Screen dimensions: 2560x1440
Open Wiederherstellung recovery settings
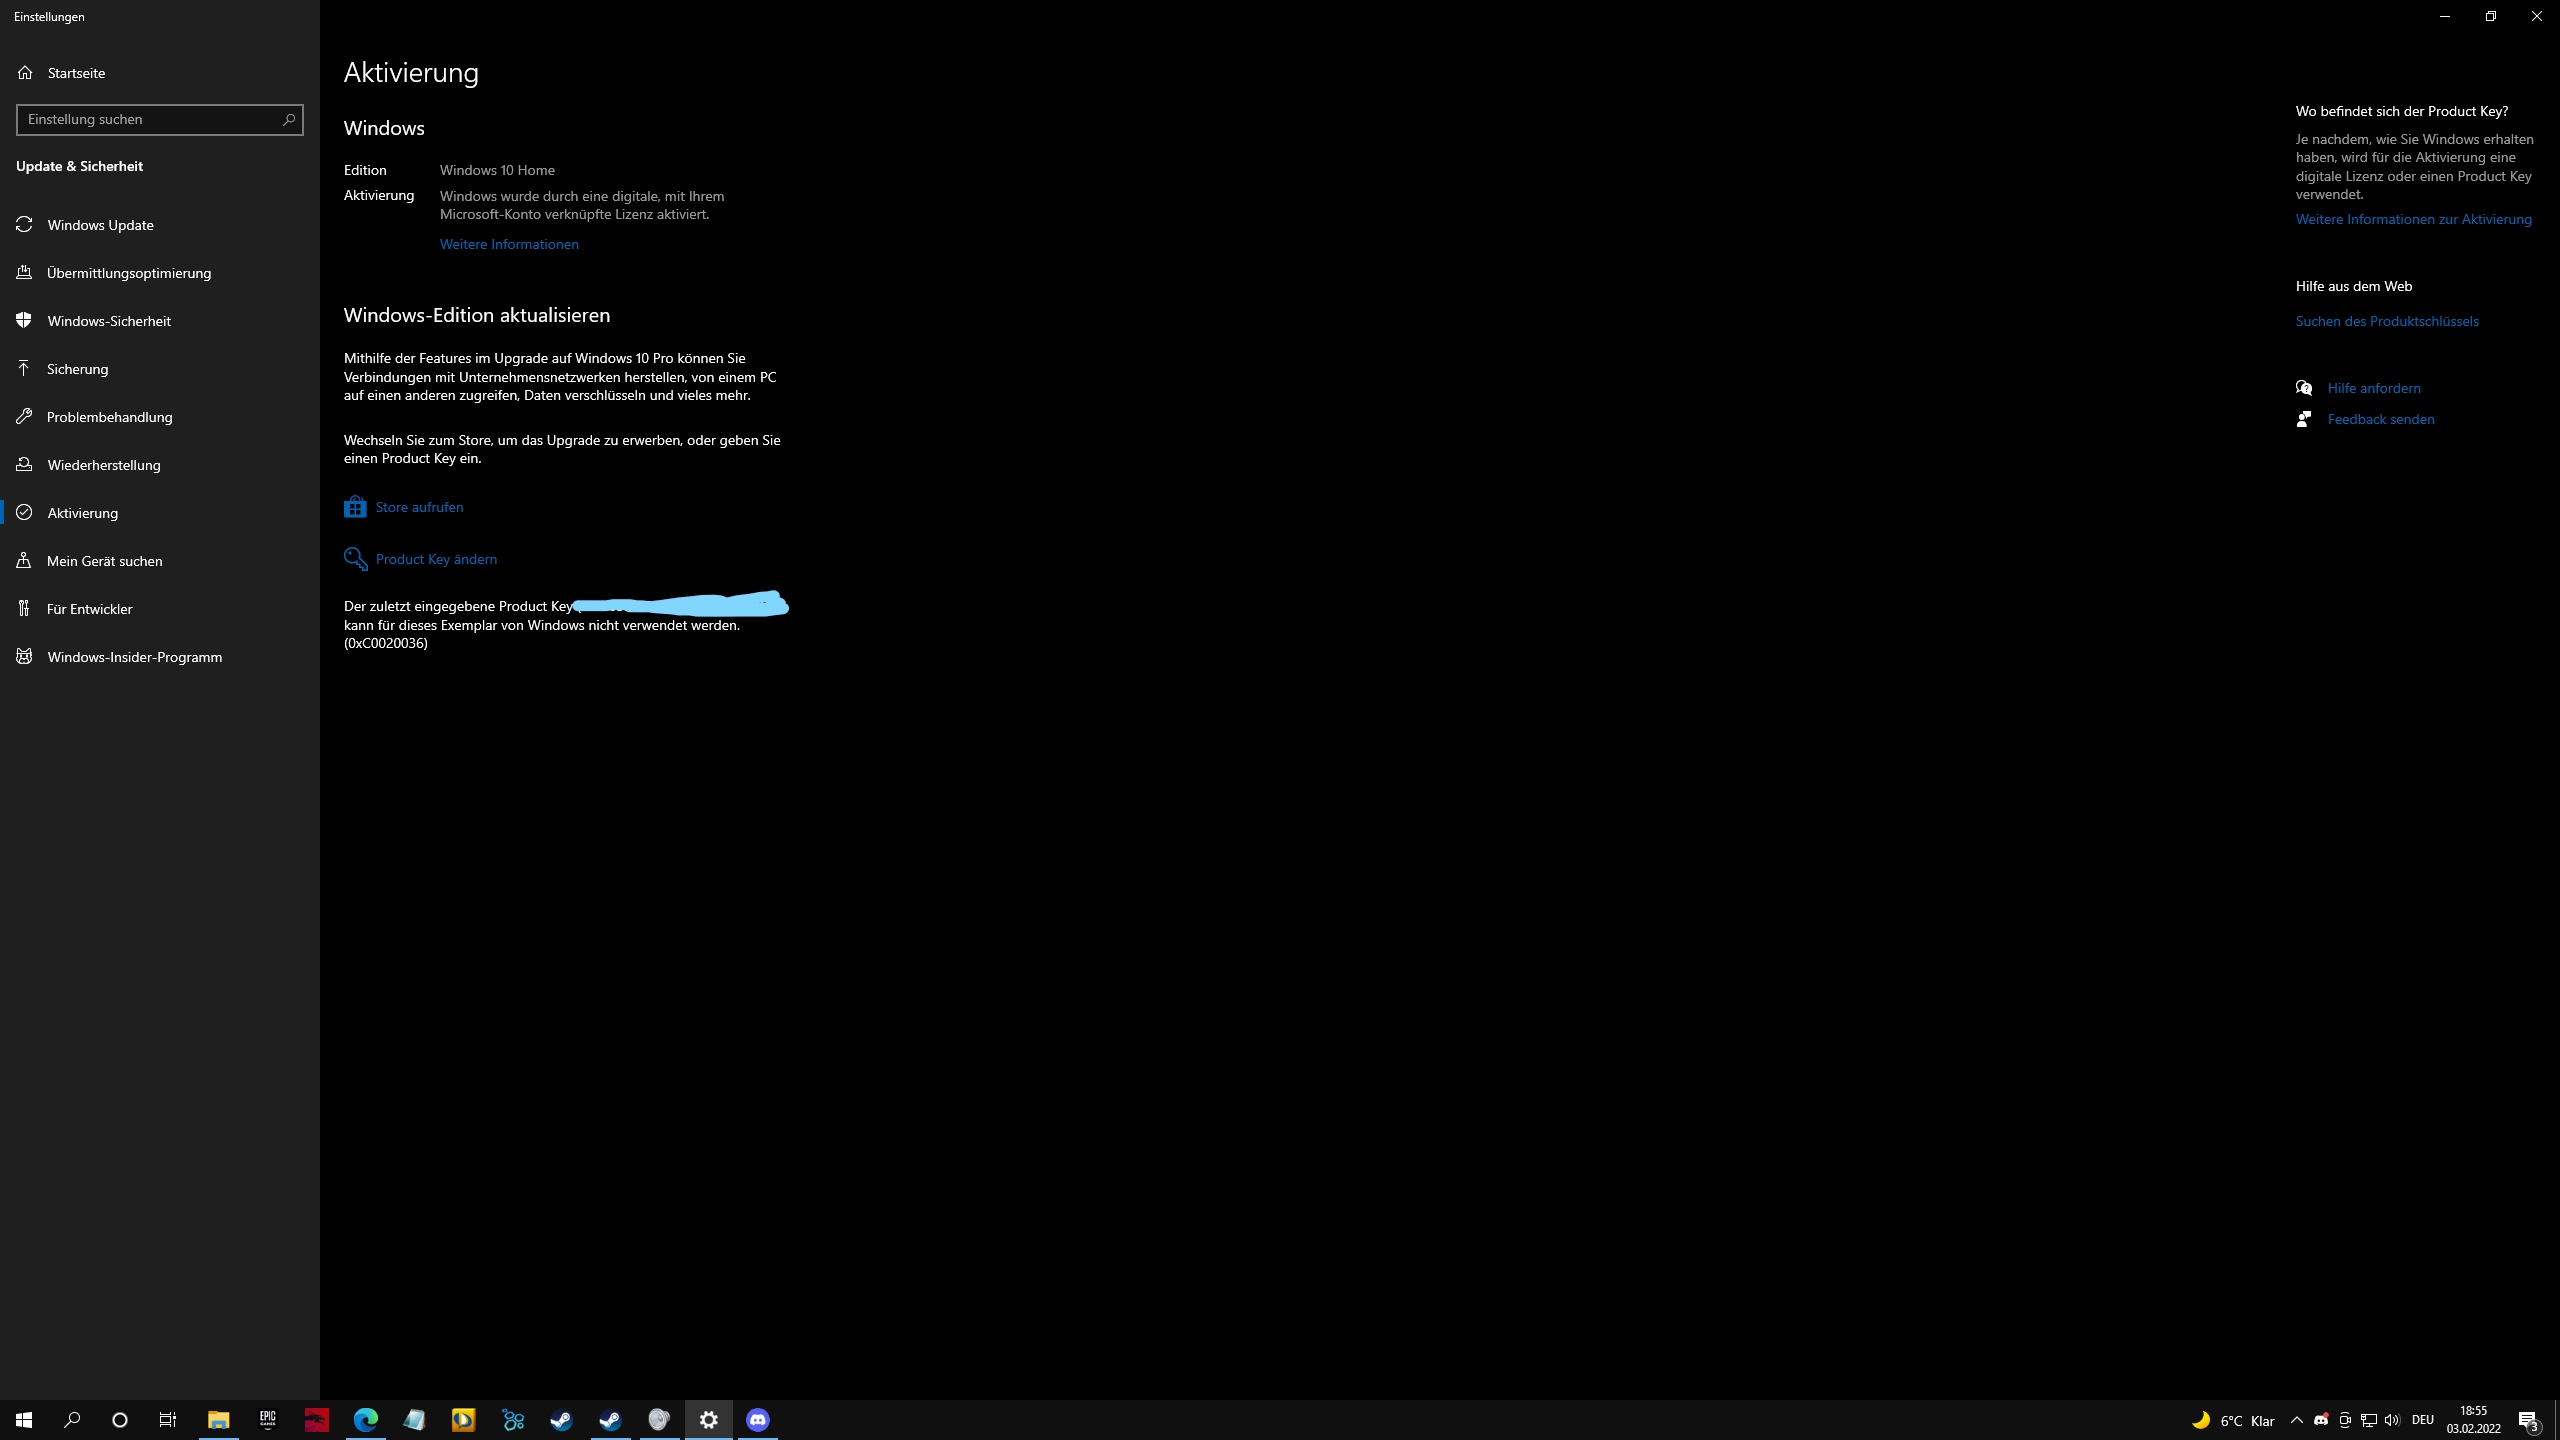pos(103,465)
